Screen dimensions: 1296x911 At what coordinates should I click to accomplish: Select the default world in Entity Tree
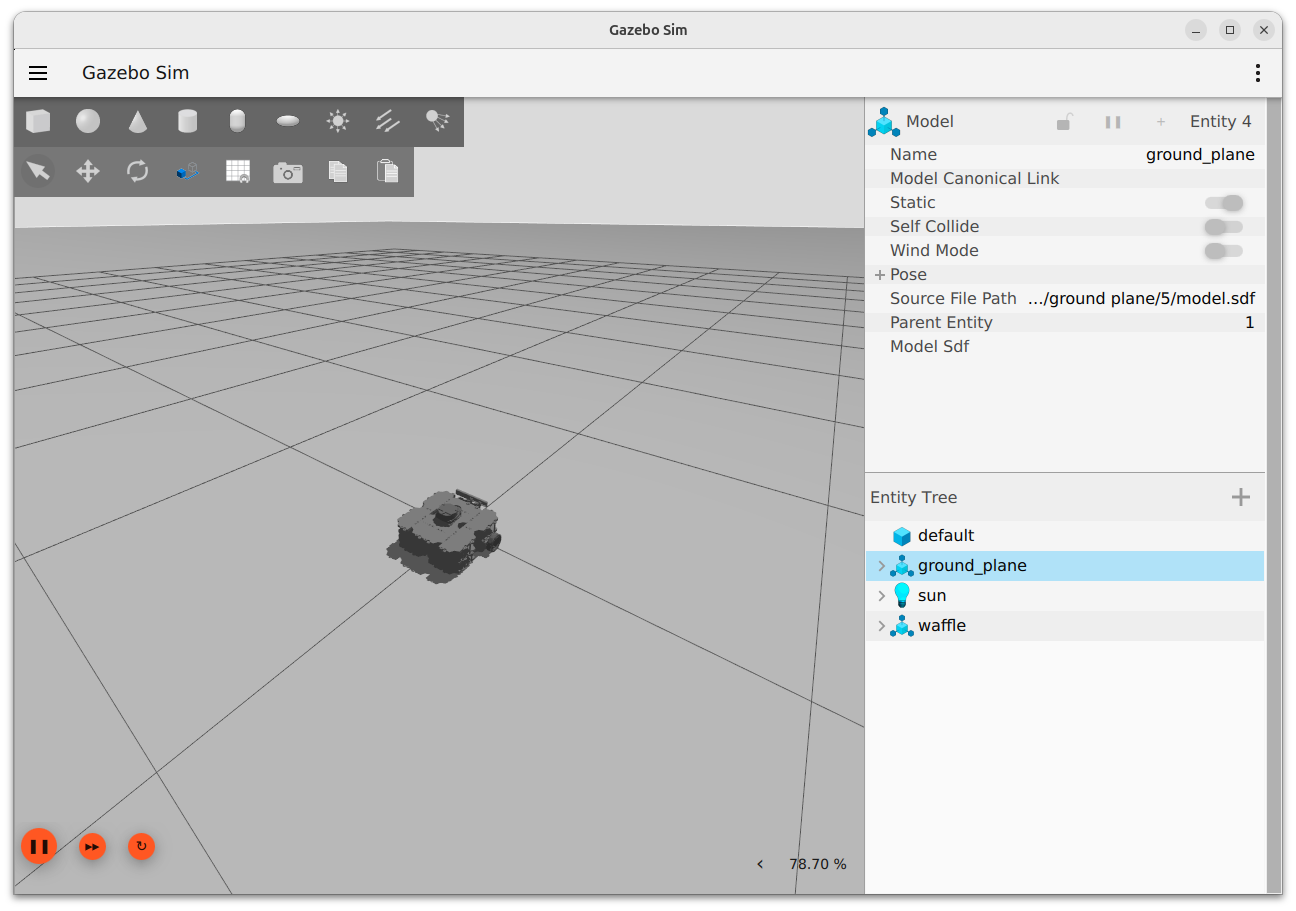click(945, 536)
